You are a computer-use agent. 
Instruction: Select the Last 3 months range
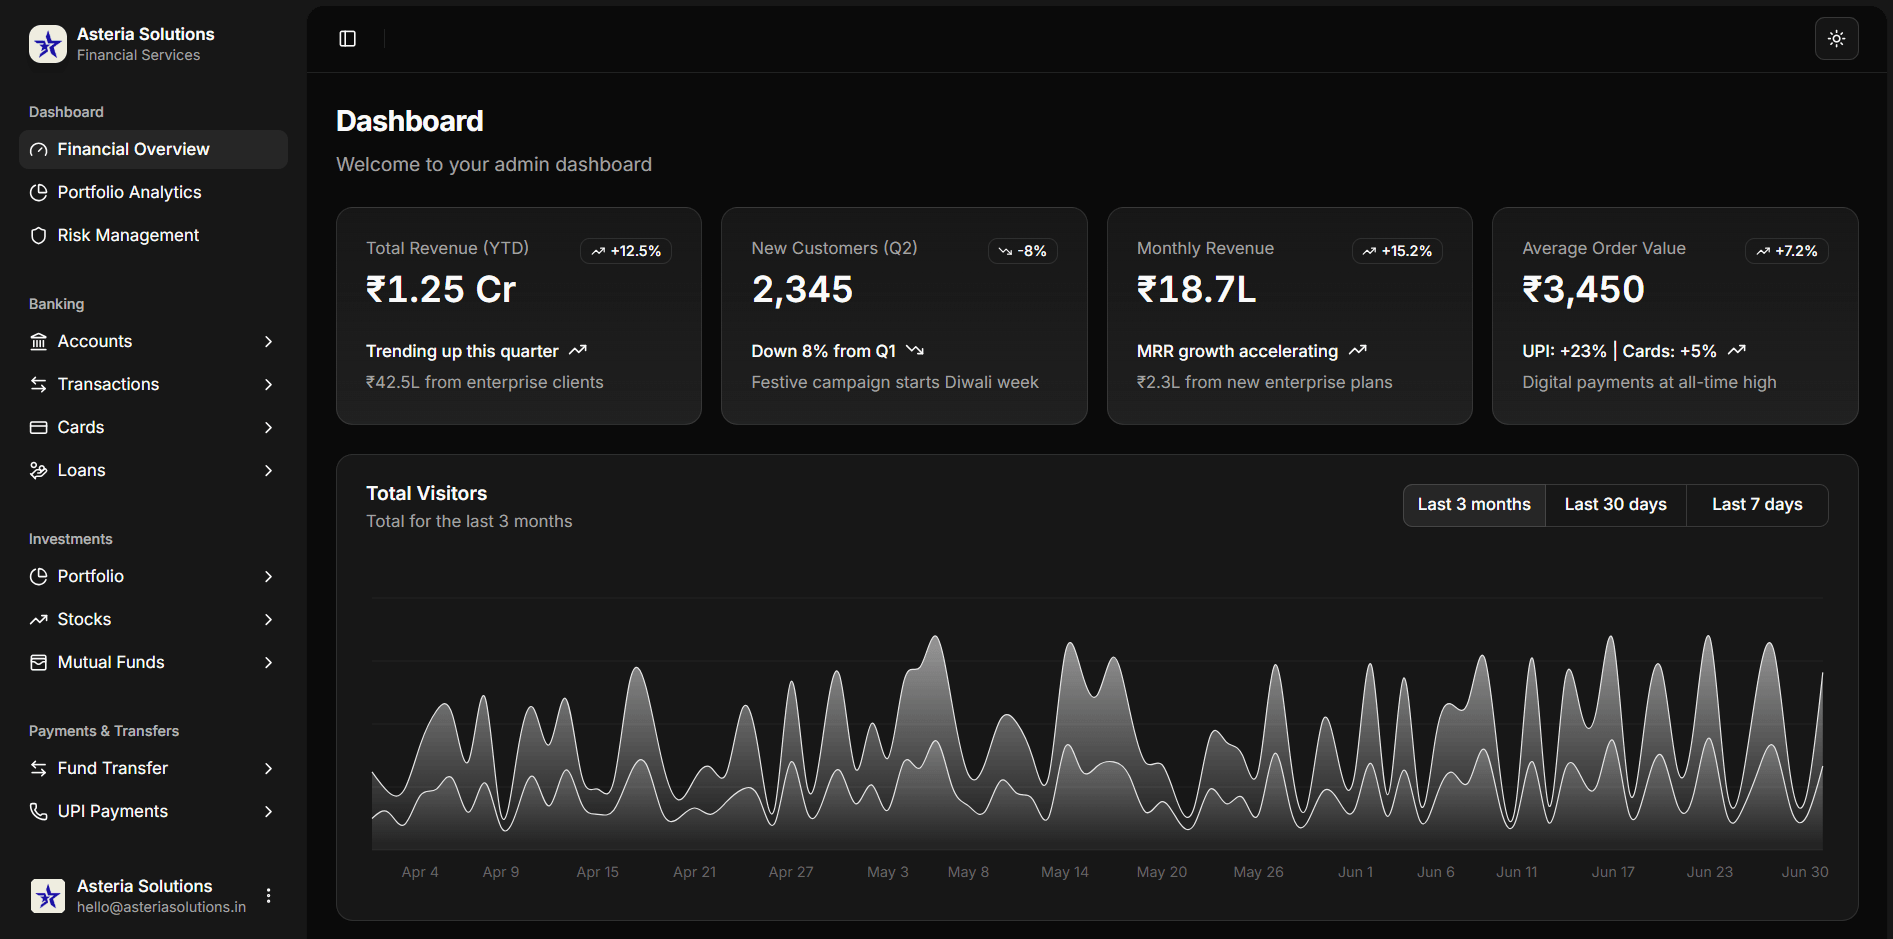(x=1474, y=505)
